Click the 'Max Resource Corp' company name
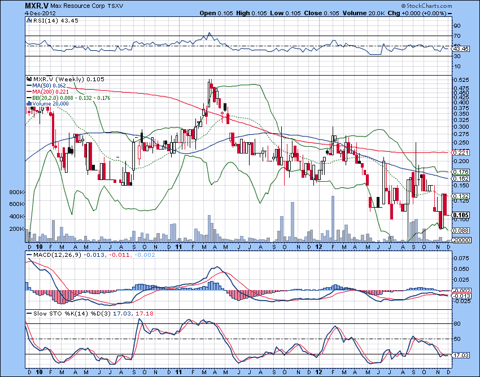 [78, 6]
